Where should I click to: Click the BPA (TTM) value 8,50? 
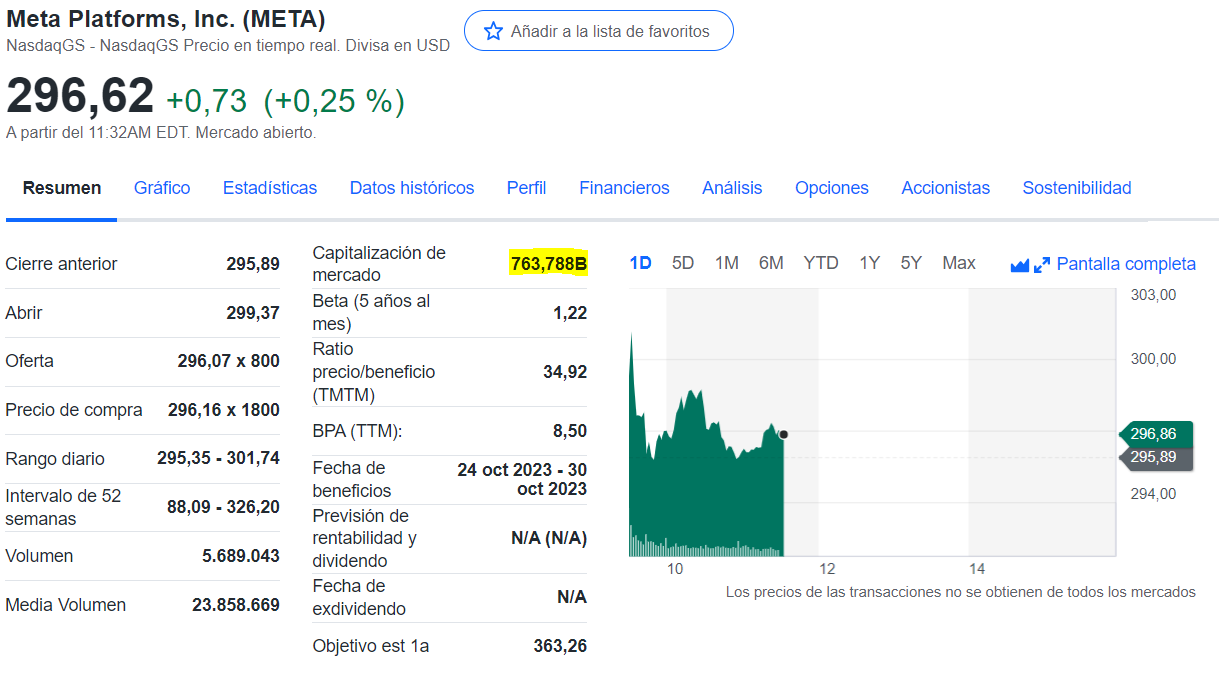[x=570, y=431]
